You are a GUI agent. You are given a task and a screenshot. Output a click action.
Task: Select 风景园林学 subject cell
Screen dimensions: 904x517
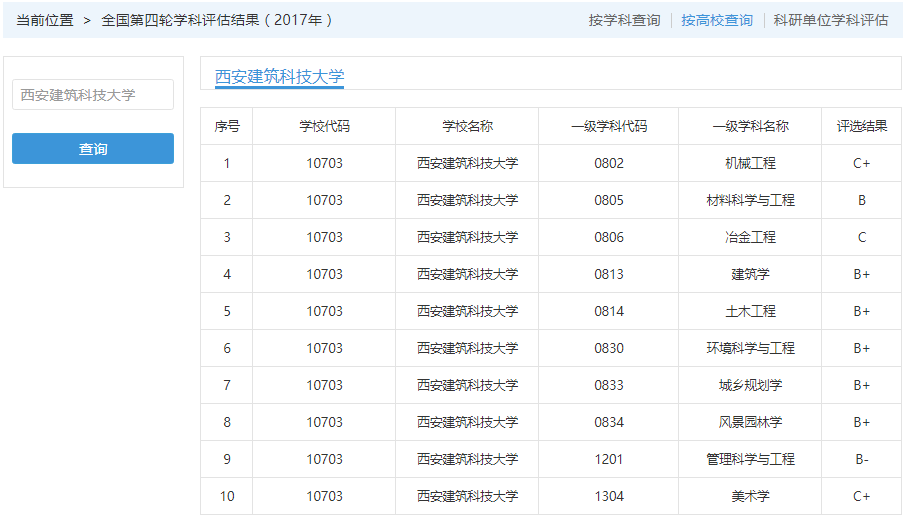click(x=750, y=422)
